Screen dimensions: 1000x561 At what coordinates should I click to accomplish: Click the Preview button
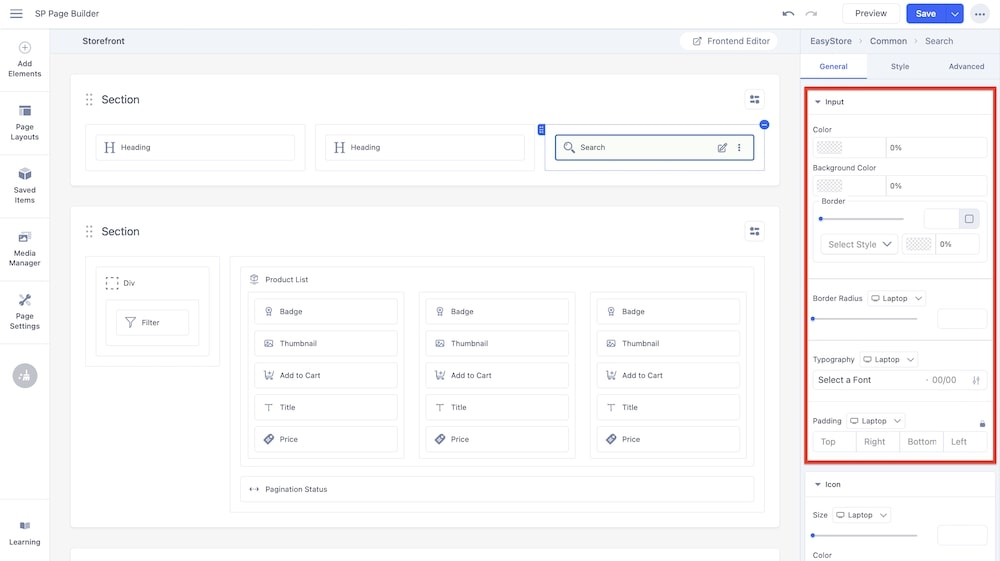point(870,14)
